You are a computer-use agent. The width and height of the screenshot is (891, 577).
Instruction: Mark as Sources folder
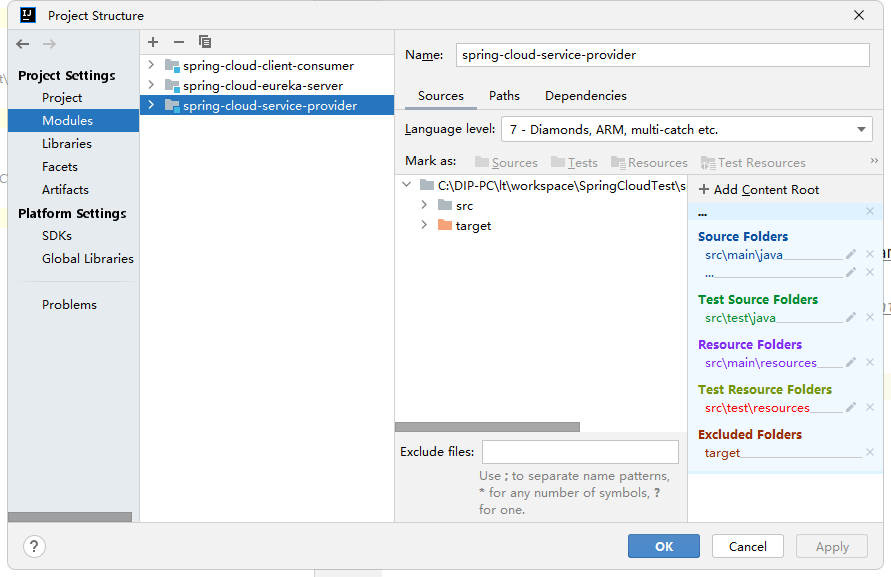click(x=506, y=162)
